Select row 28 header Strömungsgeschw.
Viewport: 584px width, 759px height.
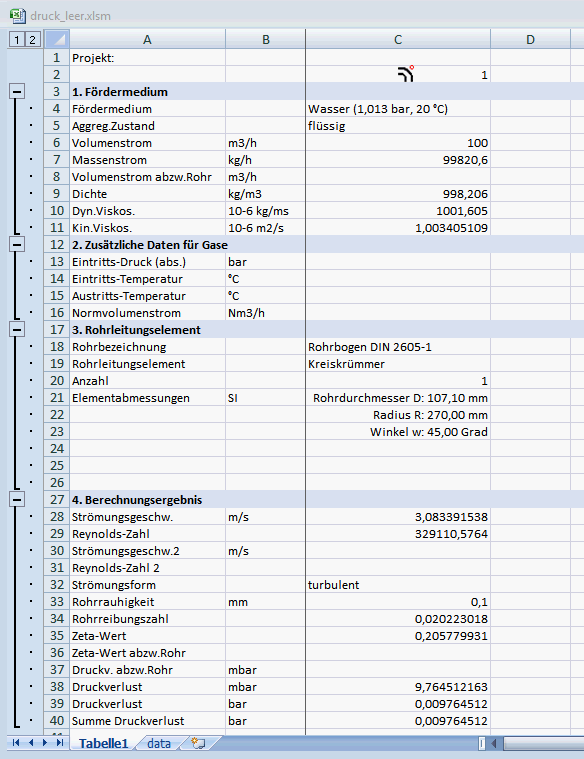(57, 516)
